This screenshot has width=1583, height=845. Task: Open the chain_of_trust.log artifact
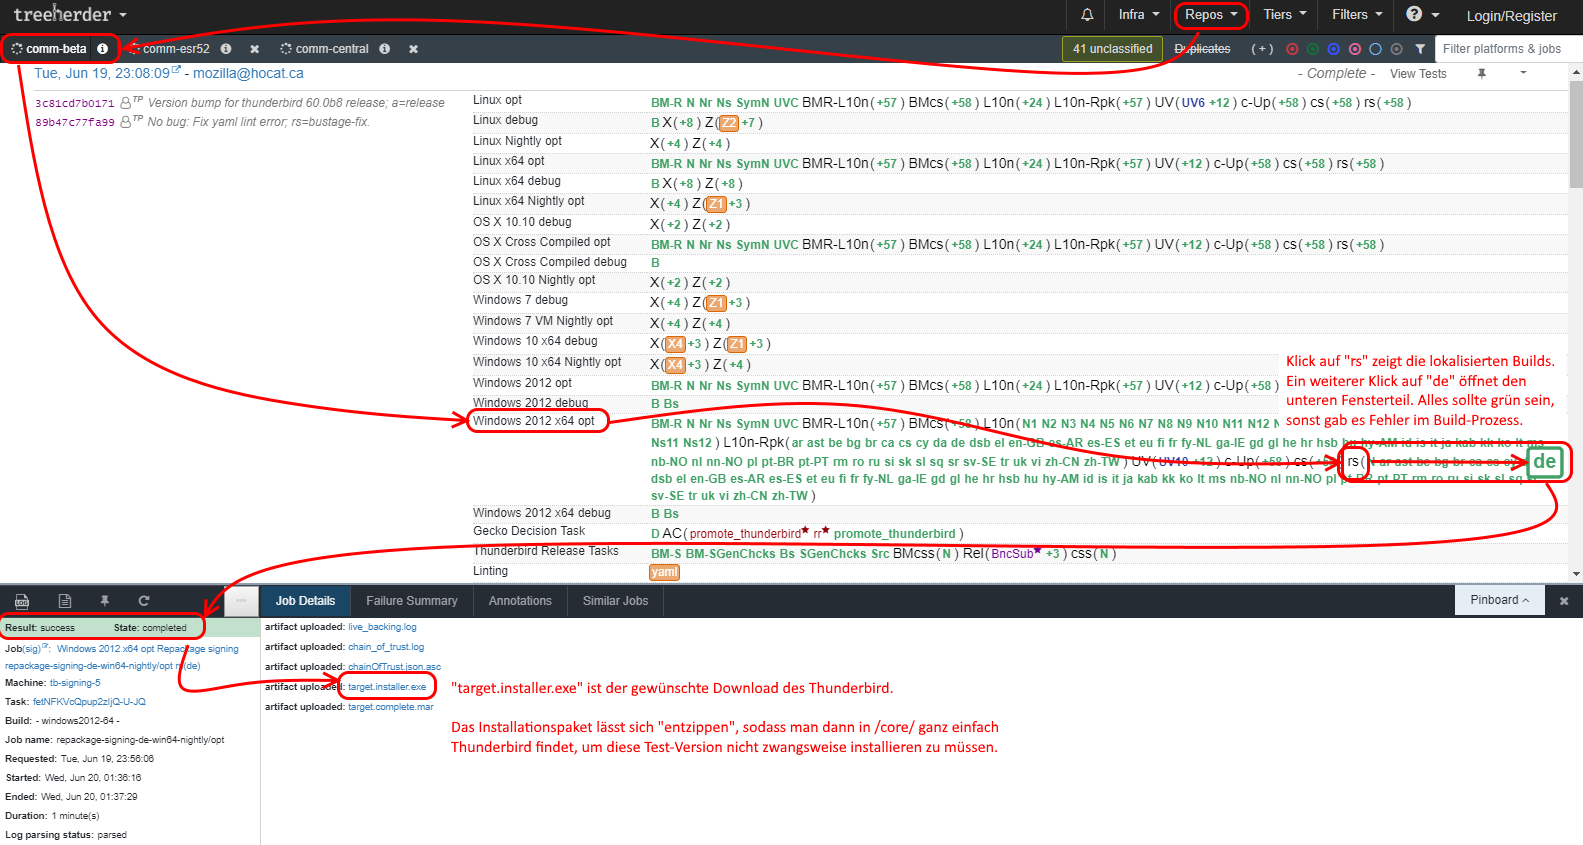click(x=386, y=647)
